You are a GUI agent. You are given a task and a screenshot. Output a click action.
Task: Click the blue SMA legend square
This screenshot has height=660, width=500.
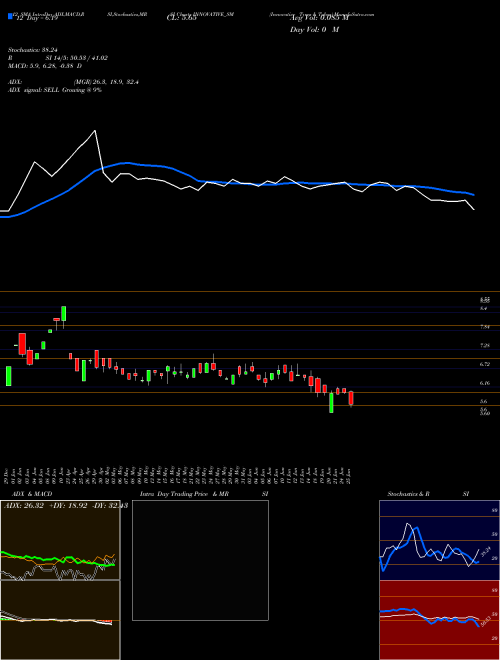[x=10, y=16]
